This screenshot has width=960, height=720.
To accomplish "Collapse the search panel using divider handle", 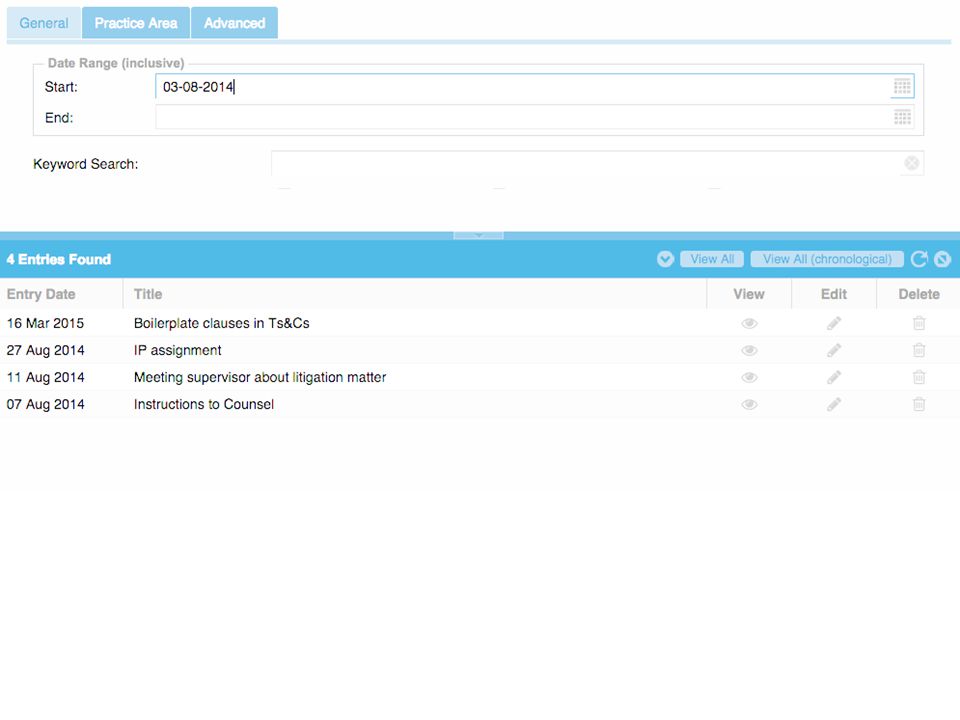I will tap(478, 235).
